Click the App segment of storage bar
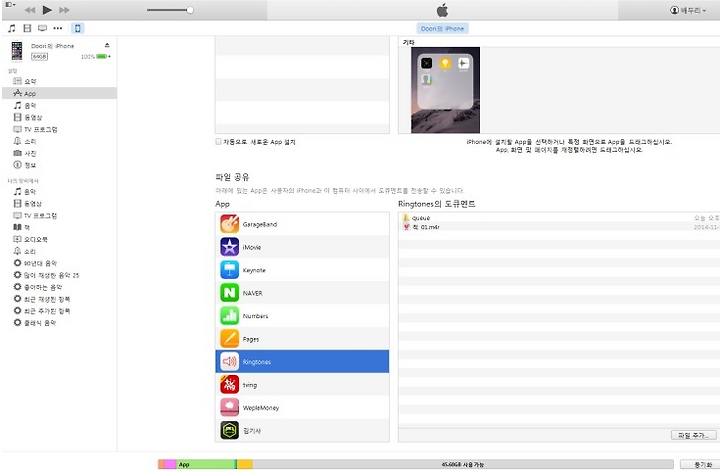 pos(206,465)
